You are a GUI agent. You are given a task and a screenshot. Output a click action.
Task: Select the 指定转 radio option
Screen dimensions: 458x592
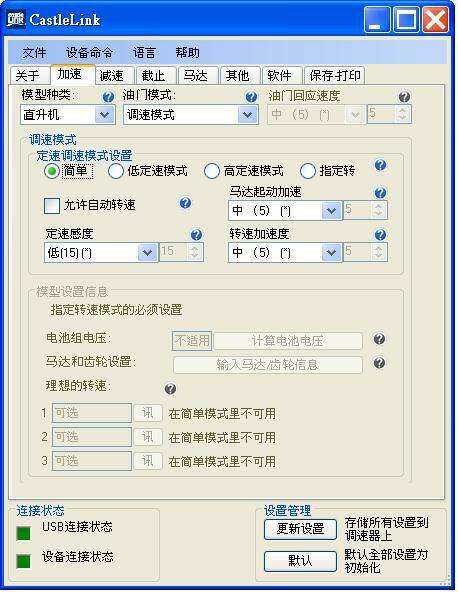327,171
